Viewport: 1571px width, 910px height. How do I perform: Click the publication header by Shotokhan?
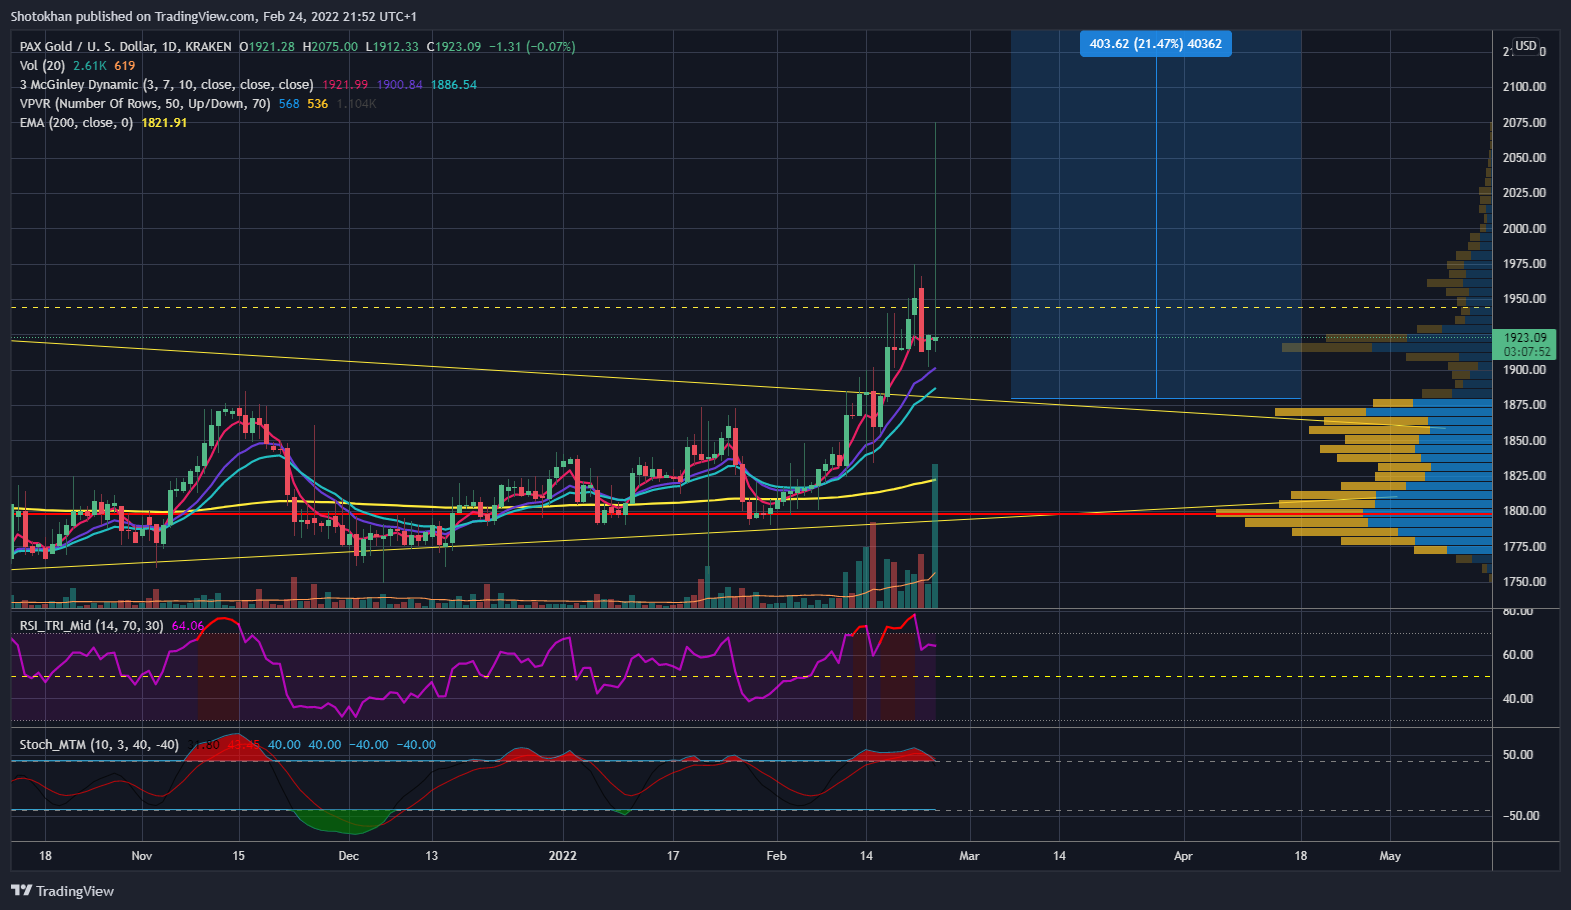[x=214, y=17]
